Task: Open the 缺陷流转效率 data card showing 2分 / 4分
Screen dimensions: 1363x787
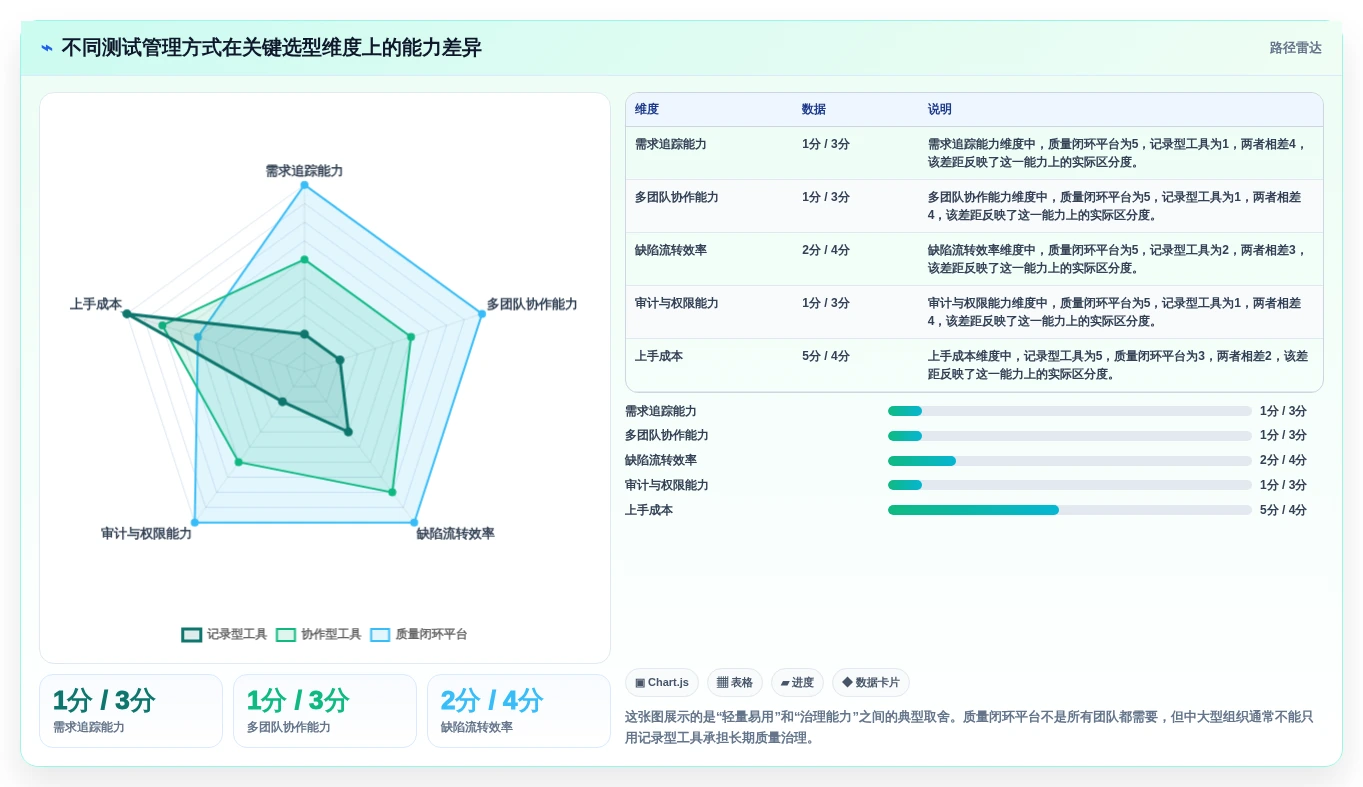Action: pyautogui.click(x=519, y=711)
